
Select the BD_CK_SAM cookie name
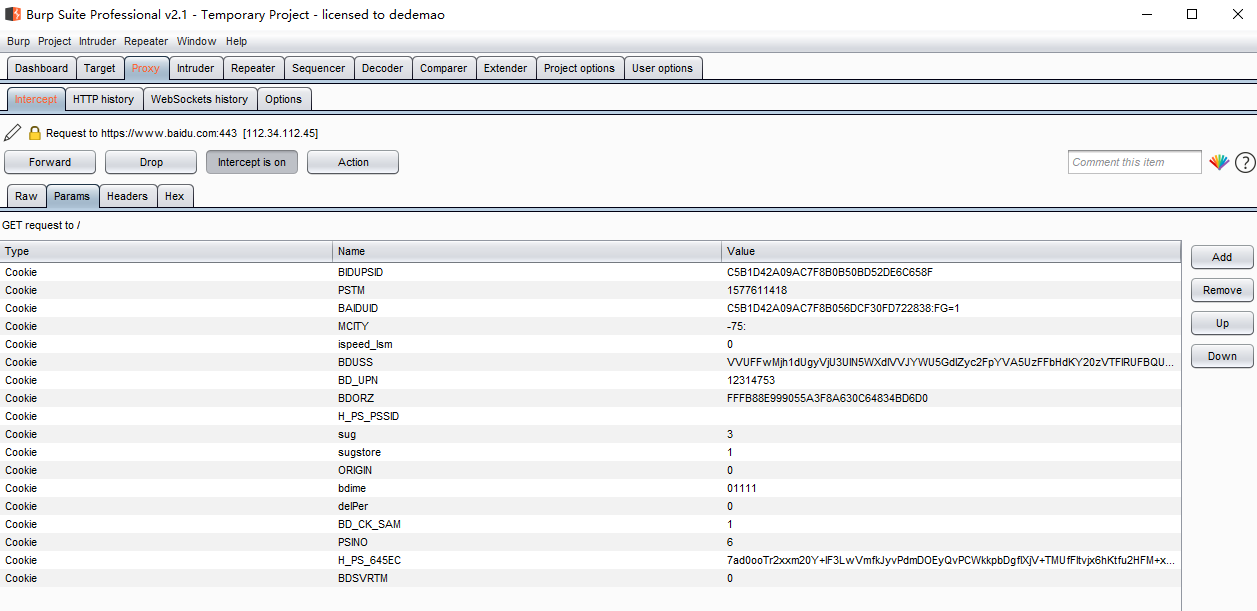369,524
